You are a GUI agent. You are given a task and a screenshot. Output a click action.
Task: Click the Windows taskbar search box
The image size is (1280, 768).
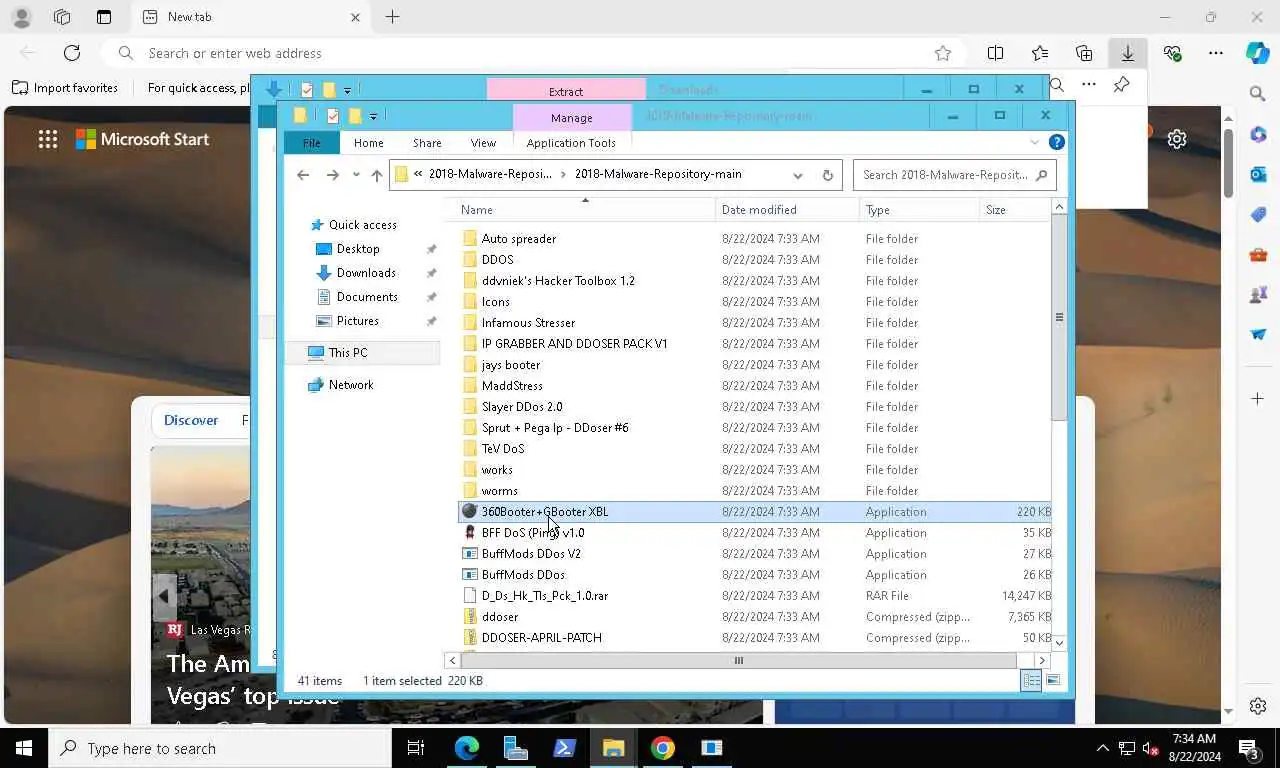219,748
